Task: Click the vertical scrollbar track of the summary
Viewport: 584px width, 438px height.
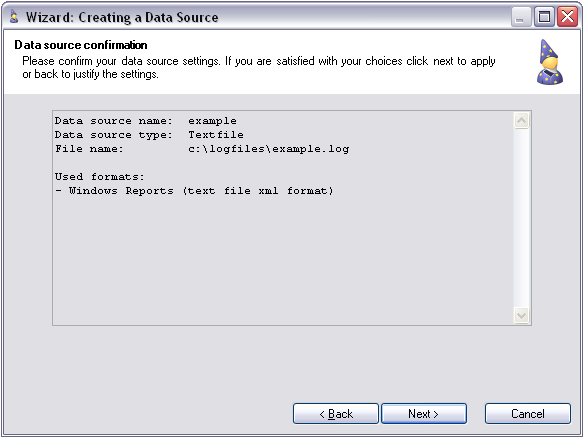Action: pos(521,218)
